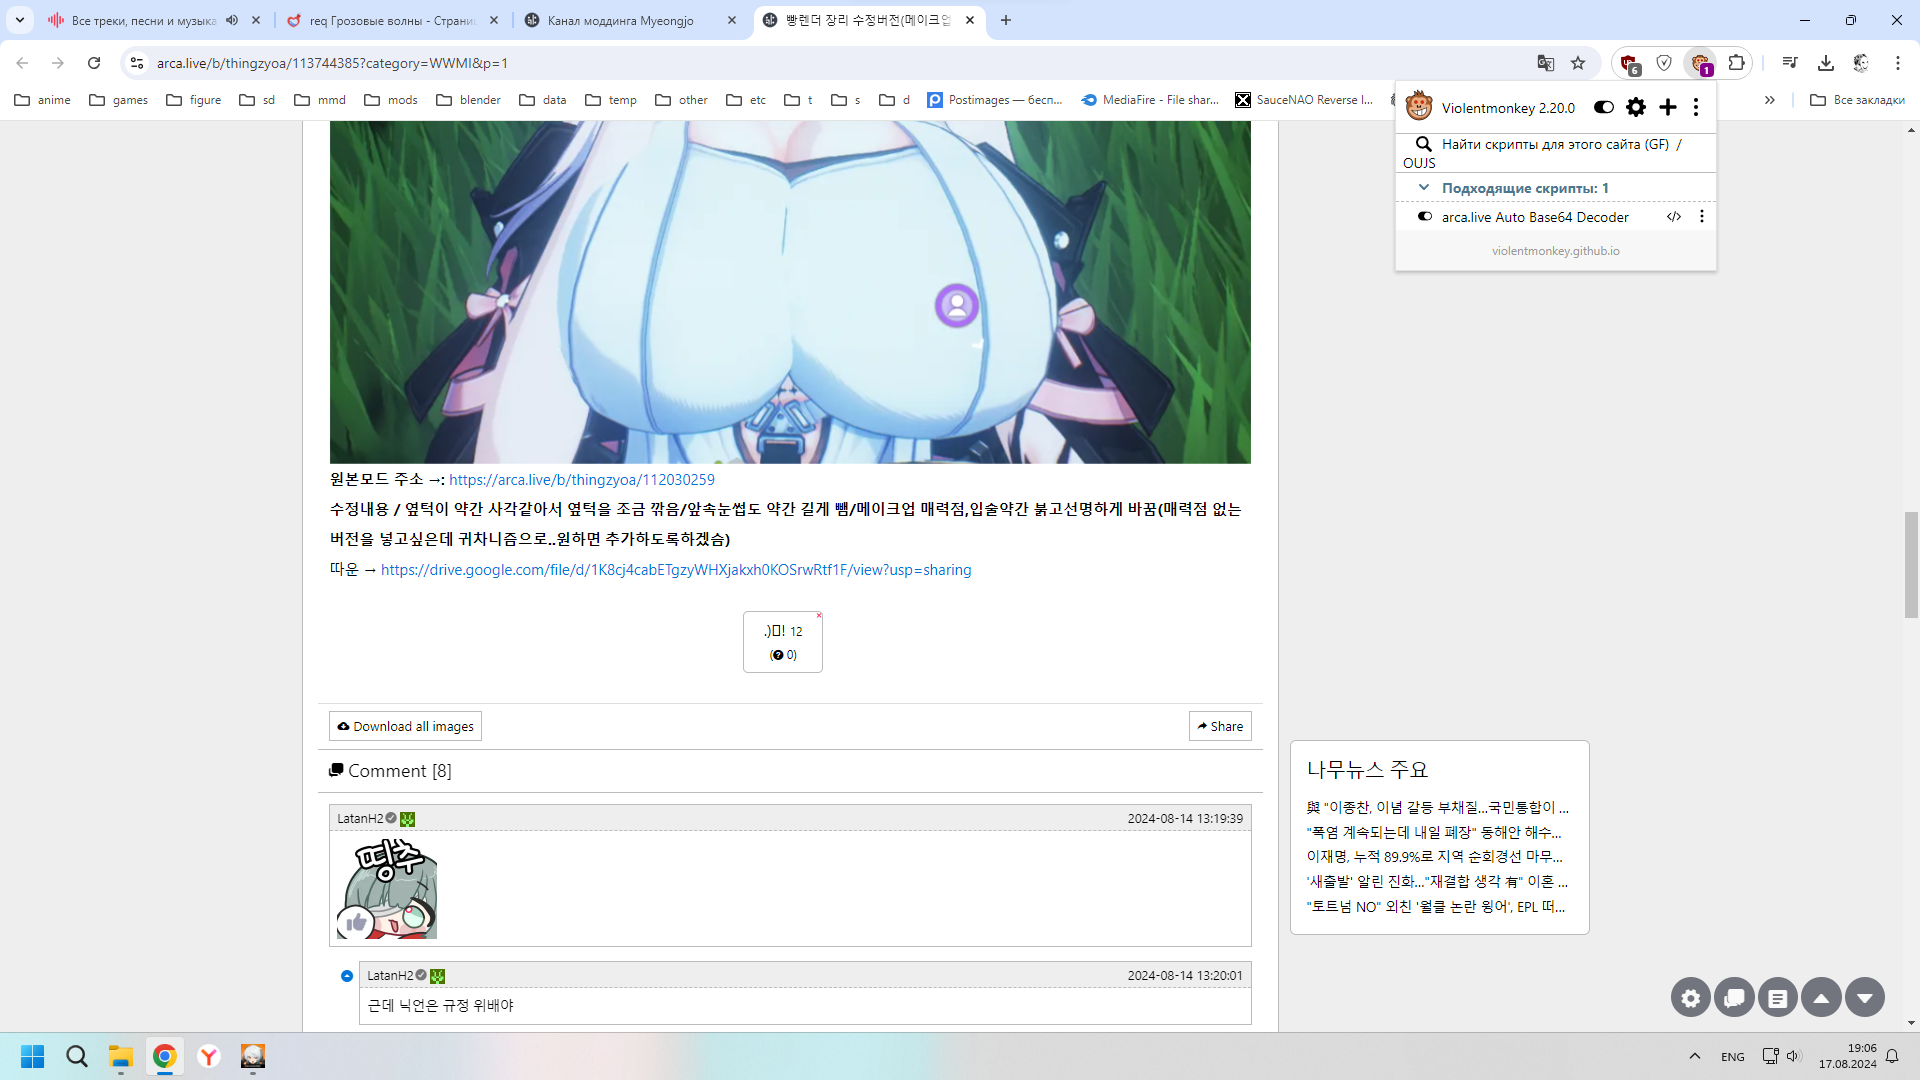This screenshot has width=1920, height=1080.
Task: Click Download all images button
Action: (x=406, y=726)
